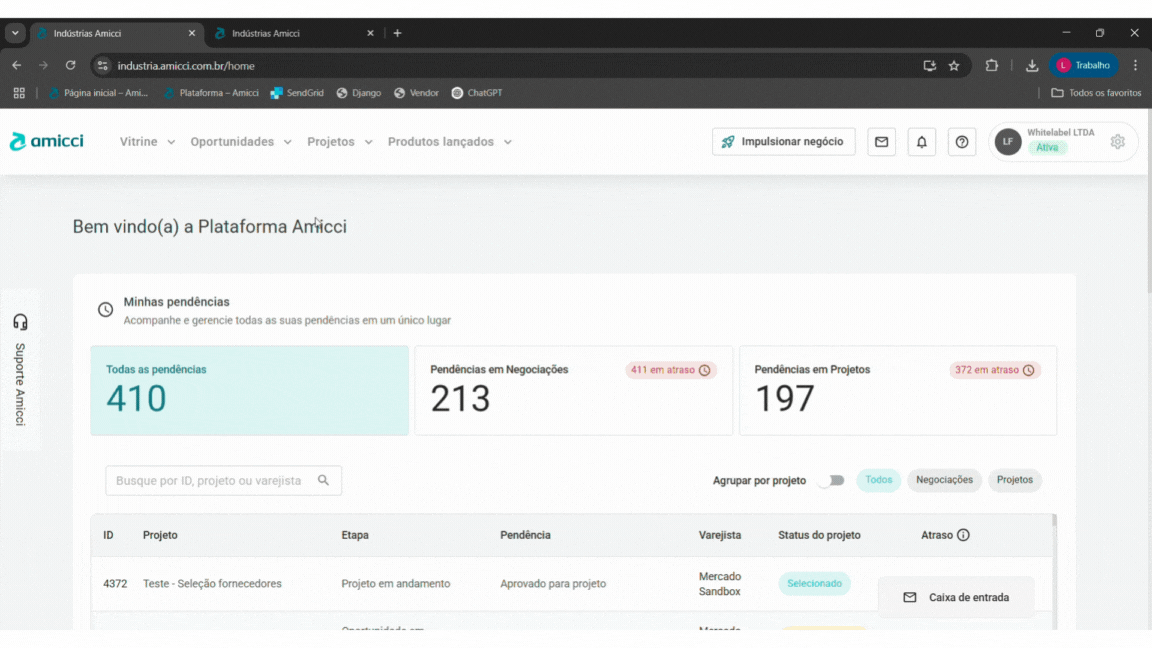The width and height of the screenshot is (1152, 648).
Task: Expand the Vitrine dropdown menu
Action: tap(147, 142)
